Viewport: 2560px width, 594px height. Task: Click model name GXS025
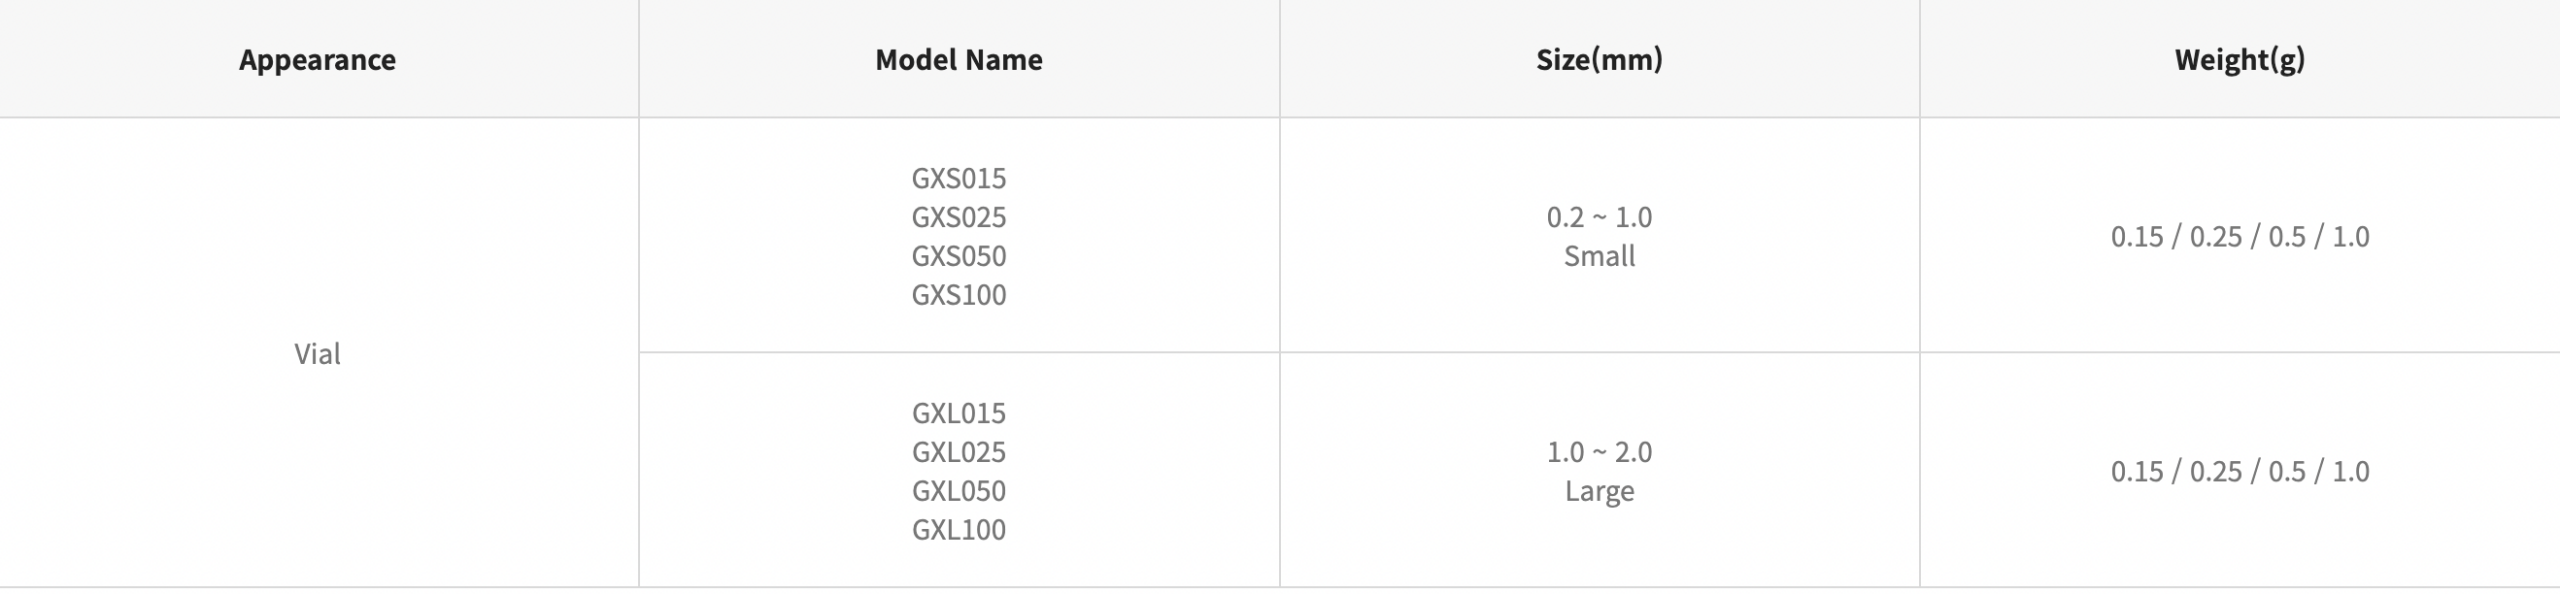(x=958, y=217)
